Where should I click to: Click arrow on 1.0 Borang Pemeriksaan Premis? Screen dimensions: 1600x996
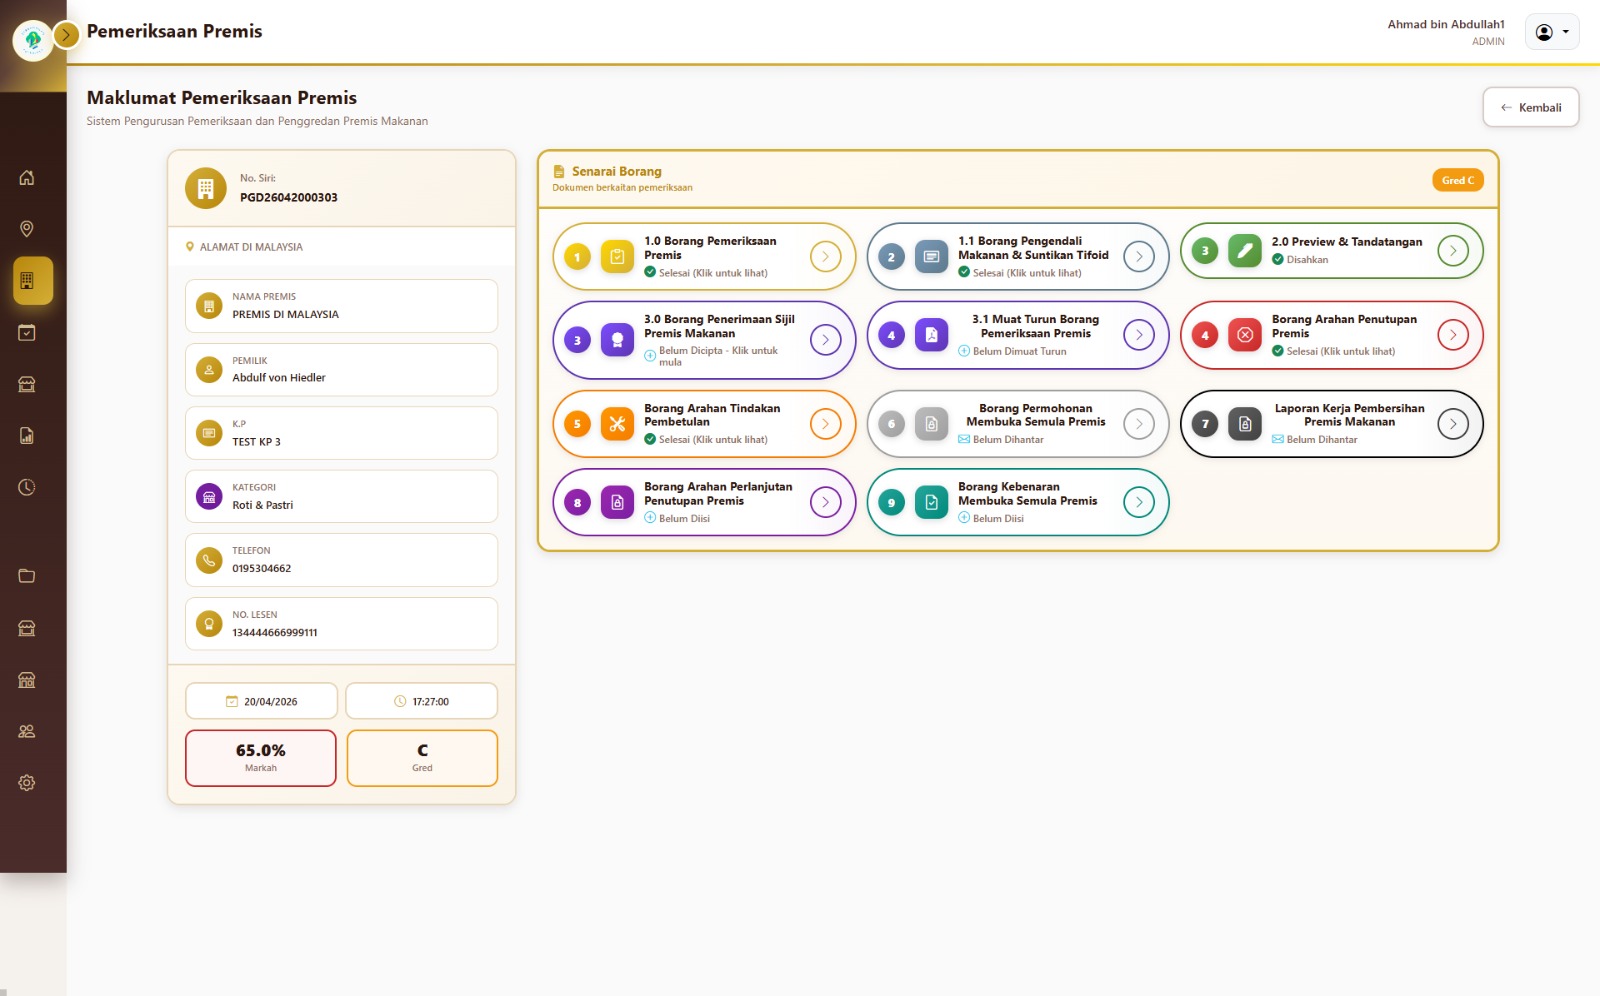coord(825,257)
